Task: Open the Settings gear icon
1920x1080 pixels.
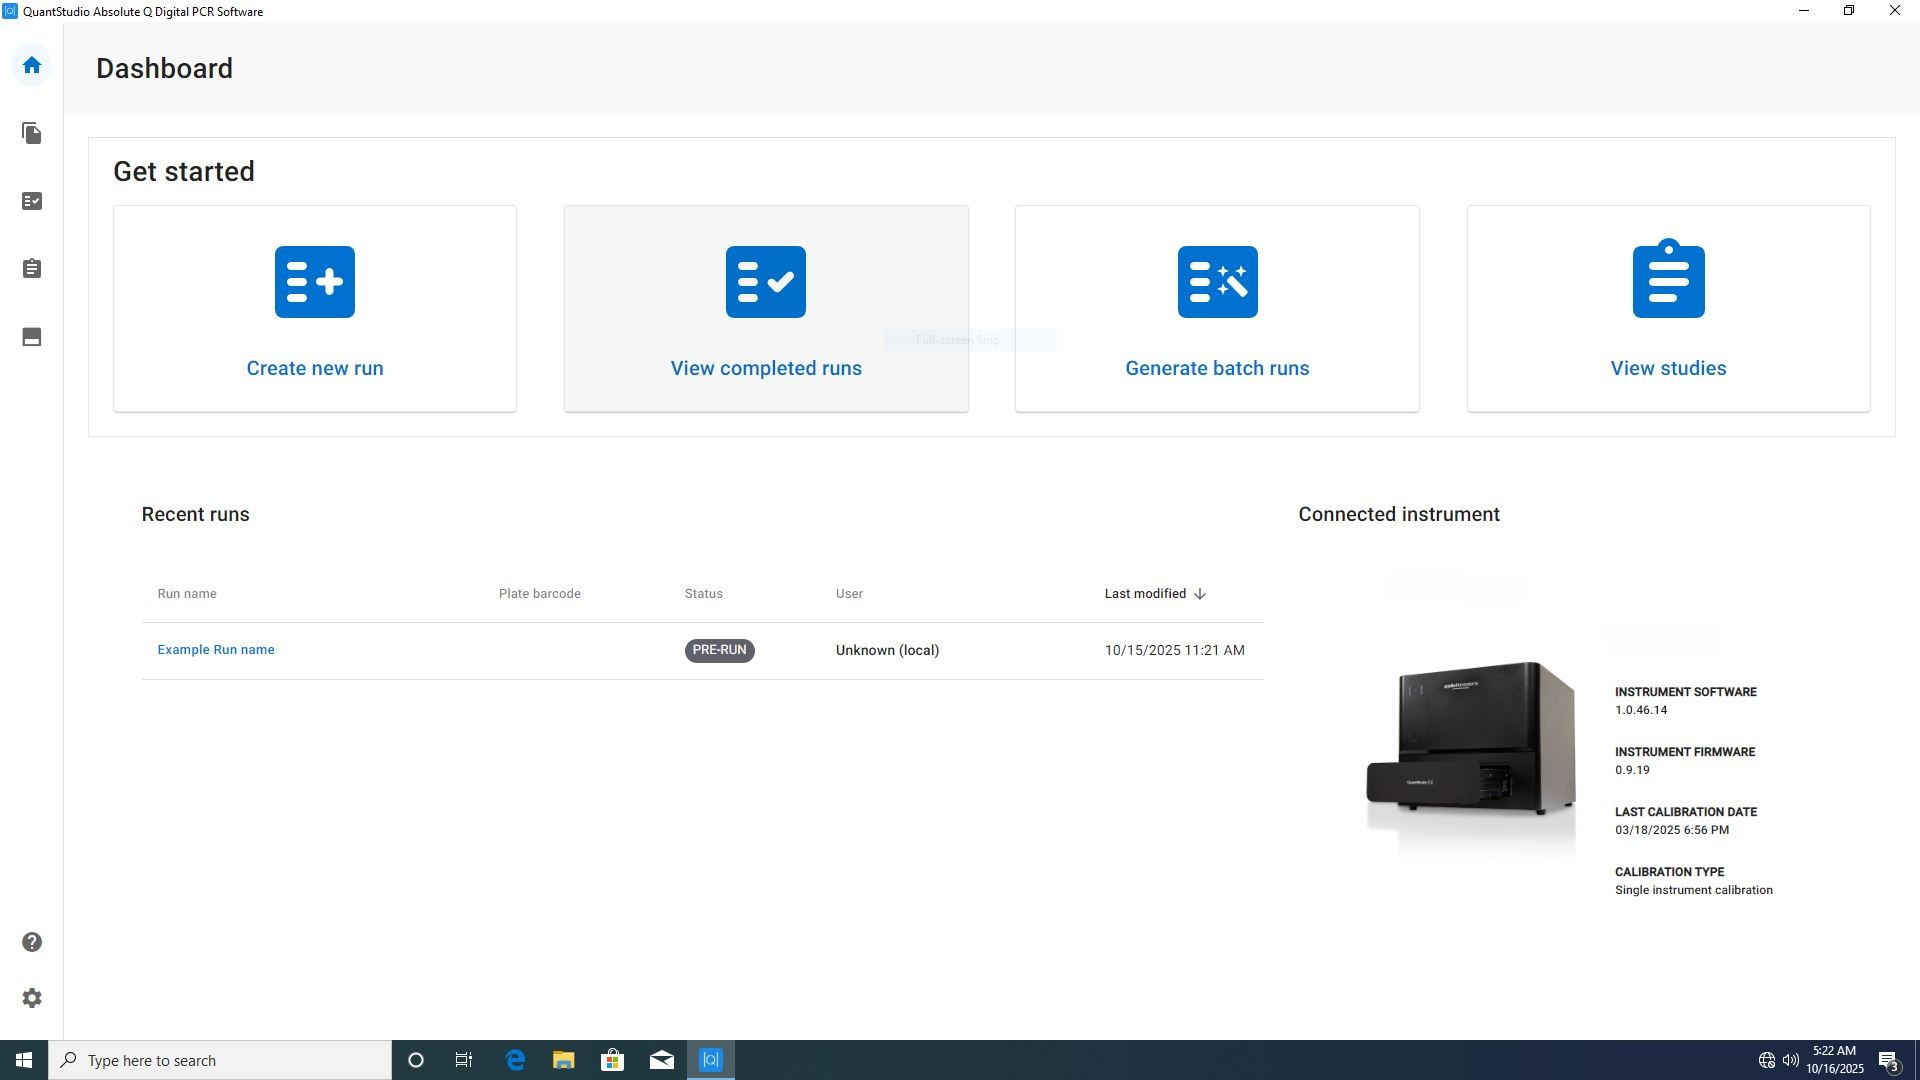Action: [x=32, y=998]
